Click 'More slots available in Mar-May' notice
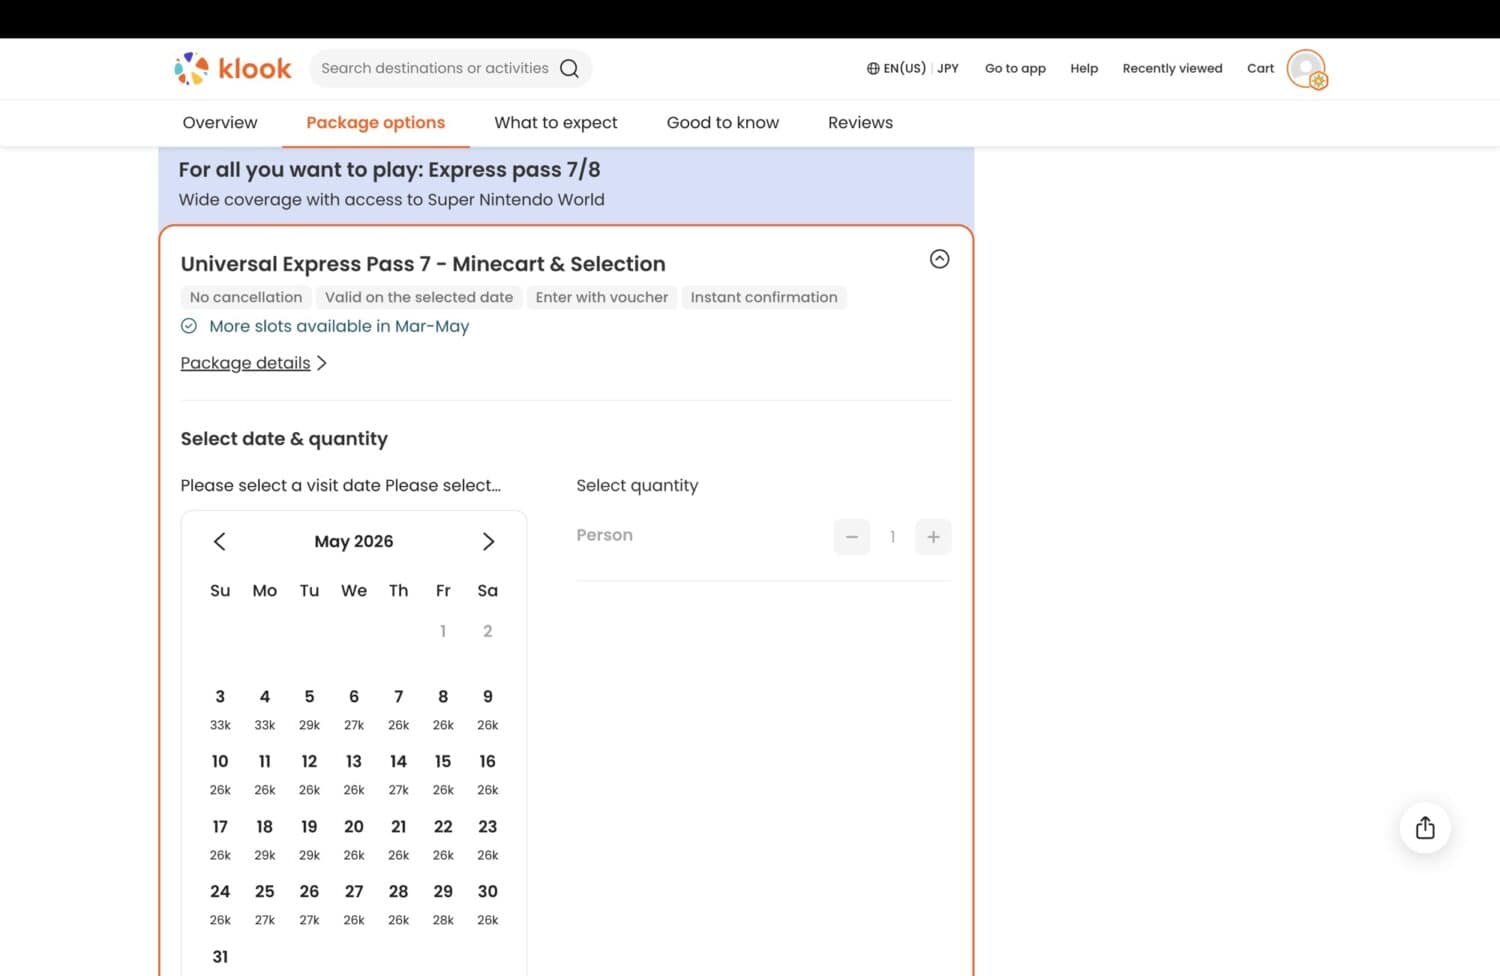 click(x=325, y=326)
